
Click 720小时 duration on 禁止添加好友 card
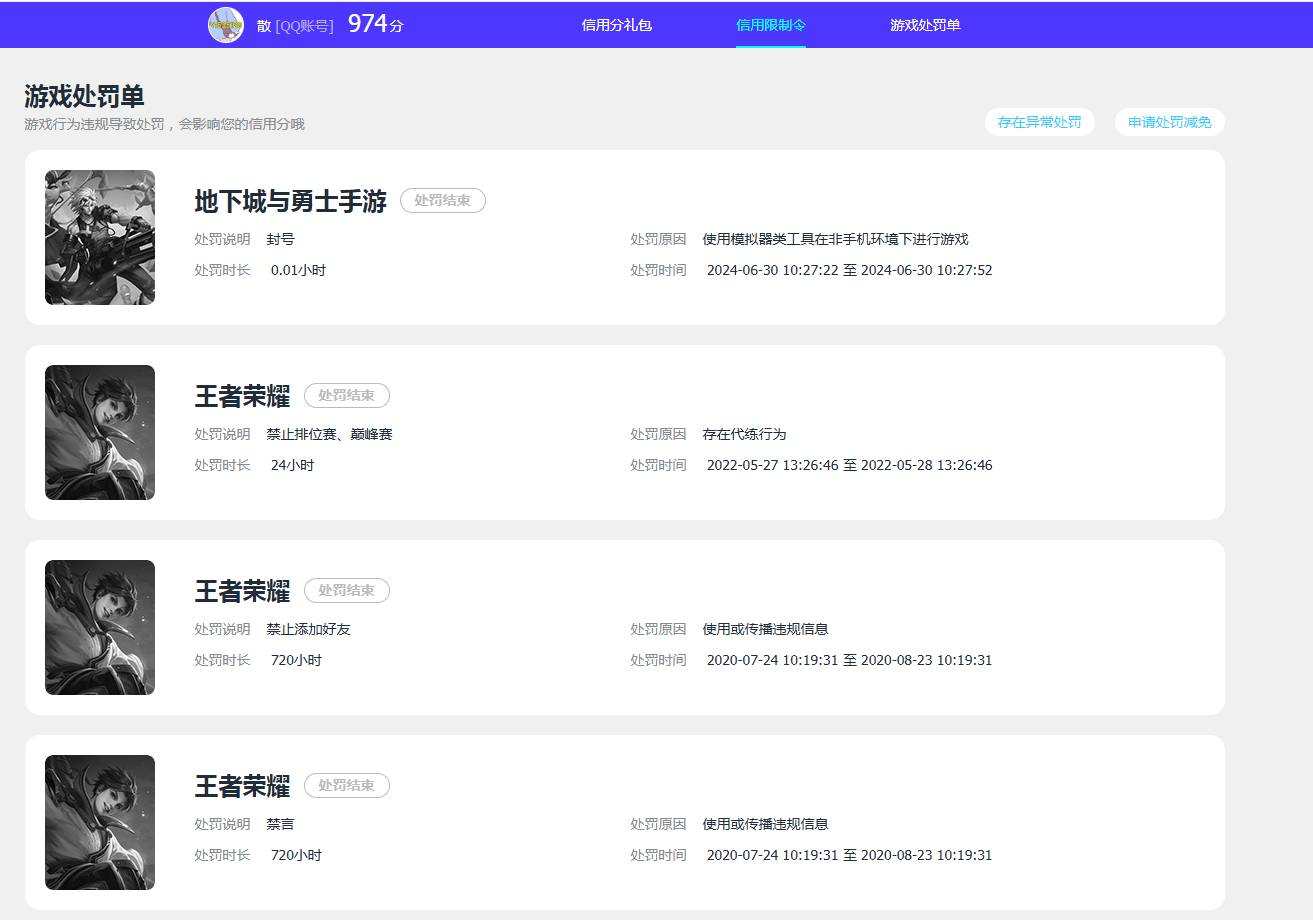296,660
